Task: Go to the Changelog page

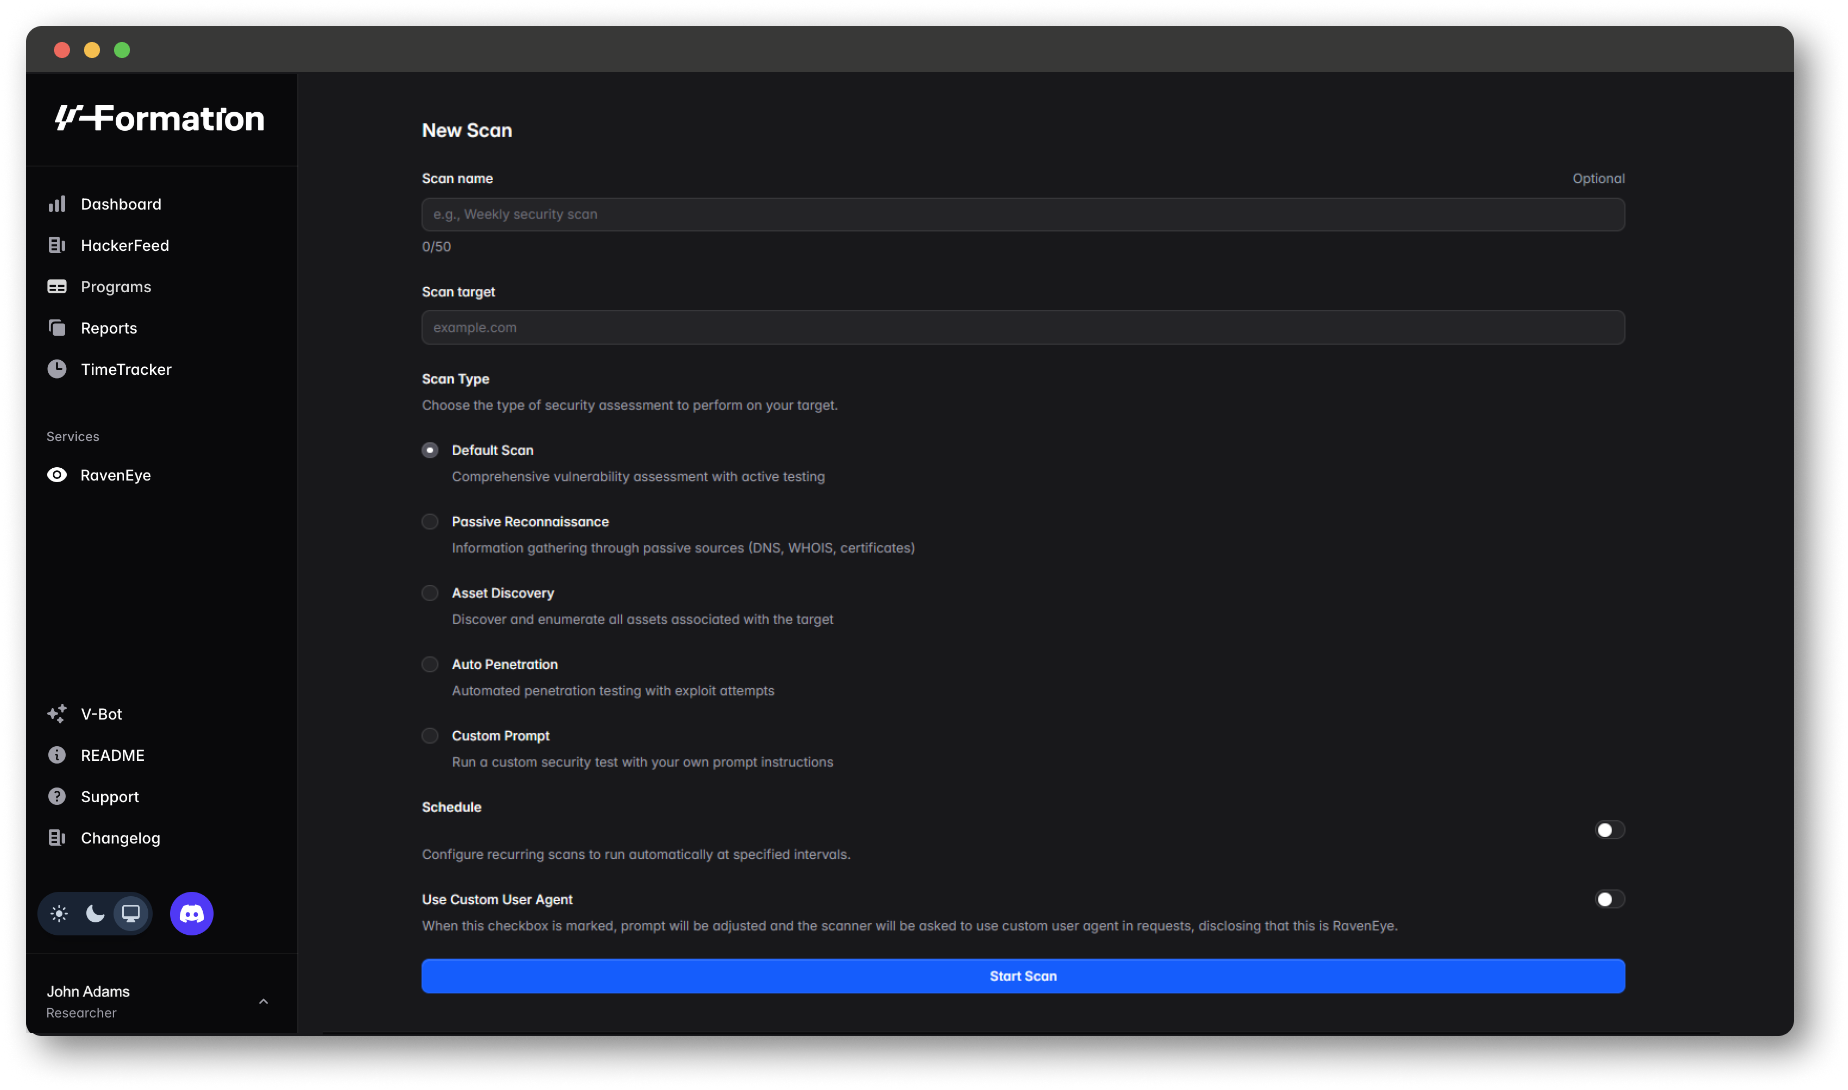Action: click(120, 838)
